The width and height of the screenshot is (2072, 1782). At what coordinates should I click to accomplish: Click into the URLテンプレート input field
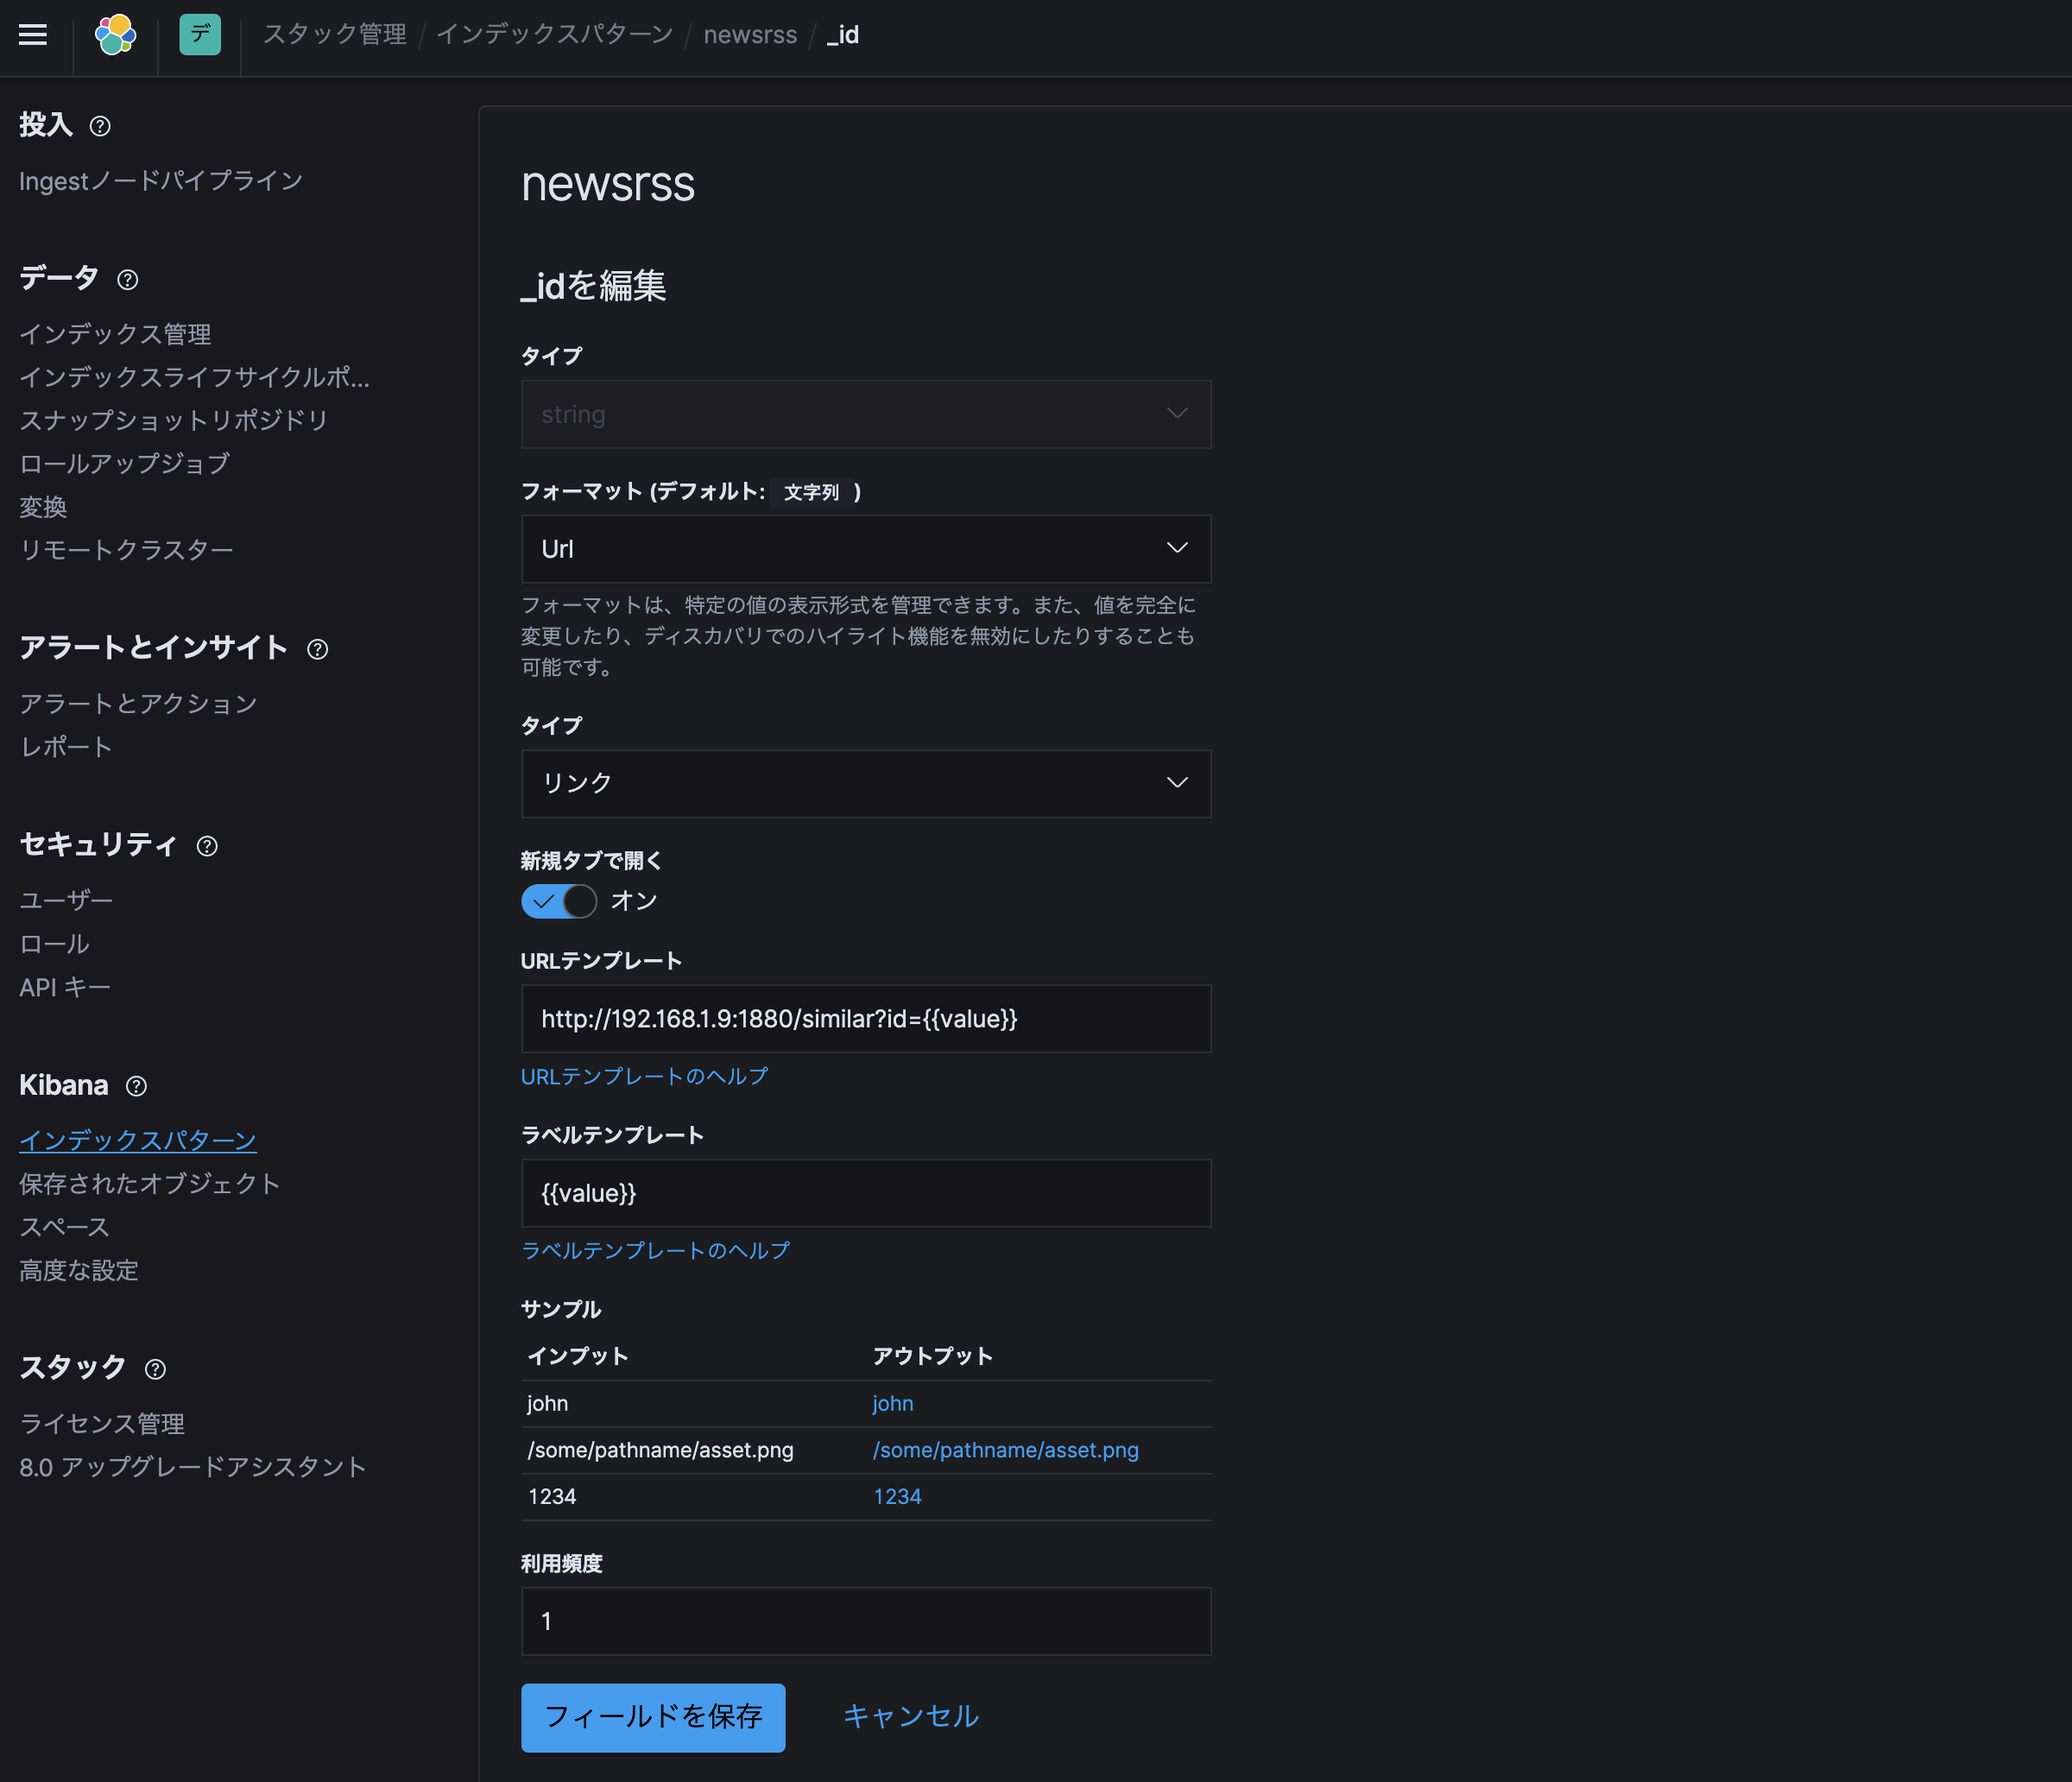point(865,1019)
